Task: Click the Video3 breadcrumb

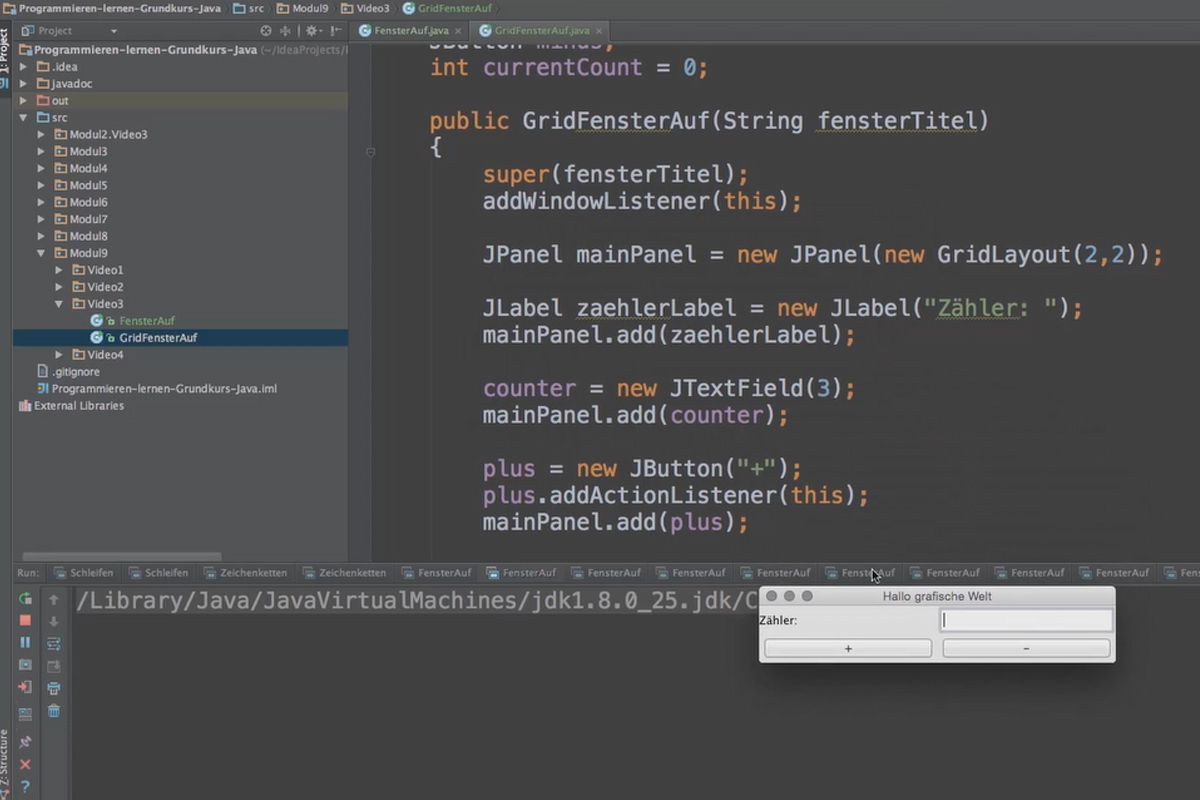Action: click(x=365, y=8)
